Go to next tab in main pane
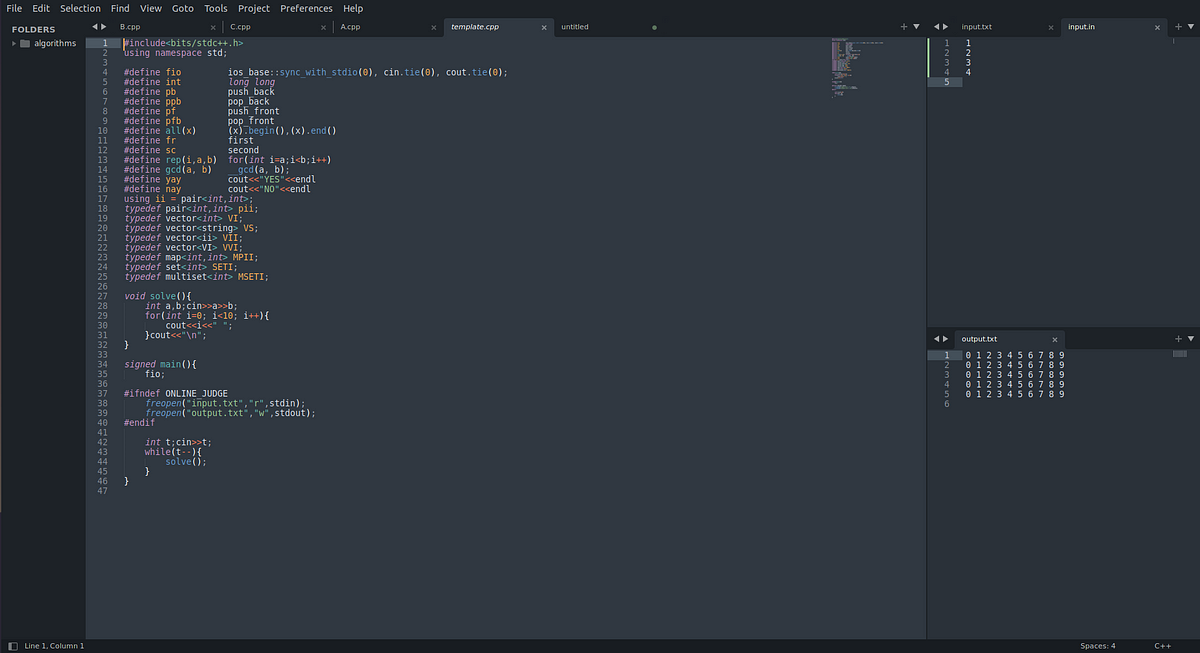 pos(105,27)
